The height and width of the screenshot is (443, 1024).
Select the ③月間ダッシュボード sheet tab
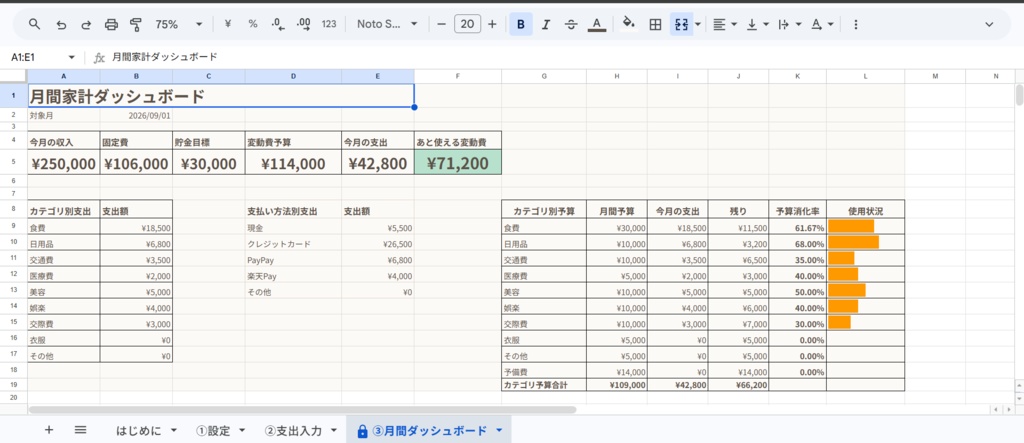[430, 431]
